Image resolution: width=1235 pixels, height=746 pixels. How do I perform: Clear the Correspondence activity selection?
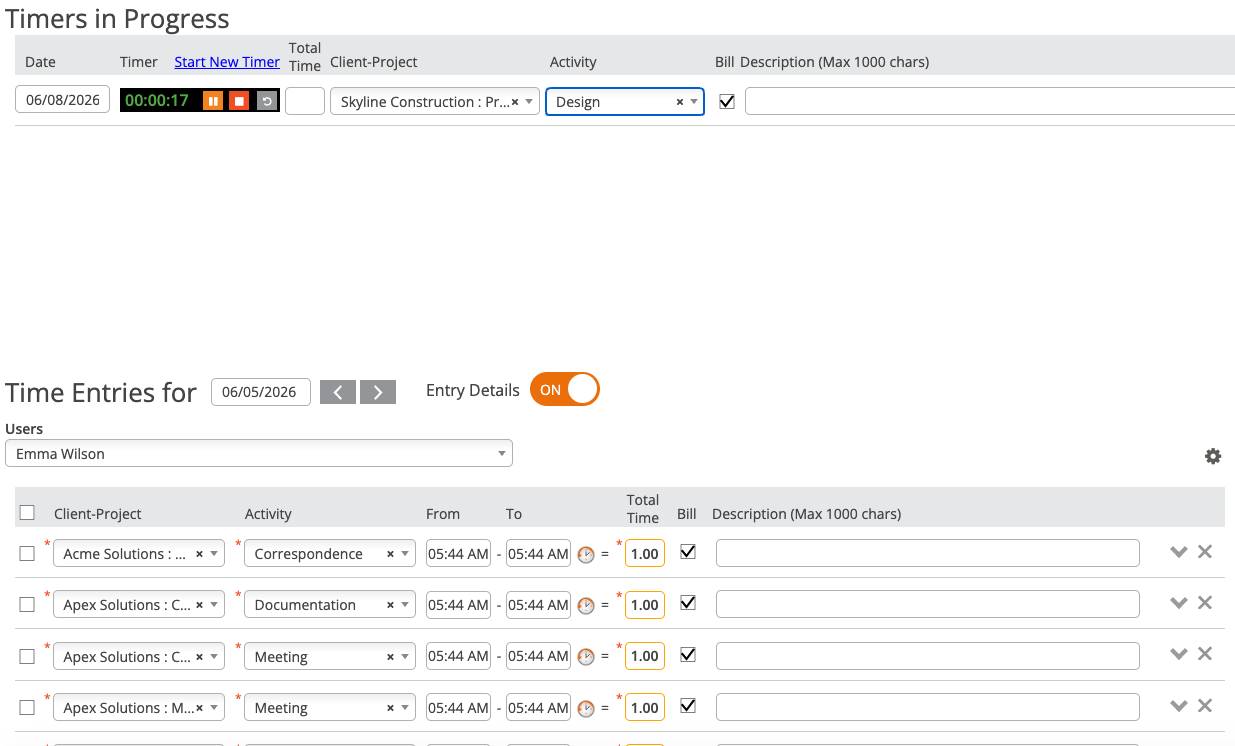(x=390, y=554)
